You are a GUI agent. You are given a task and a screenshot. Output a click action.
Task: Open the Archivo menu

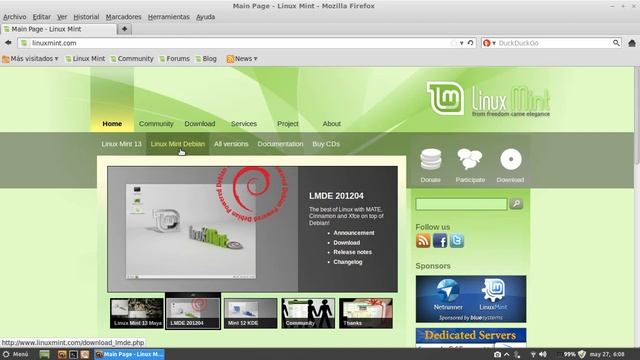15,17
